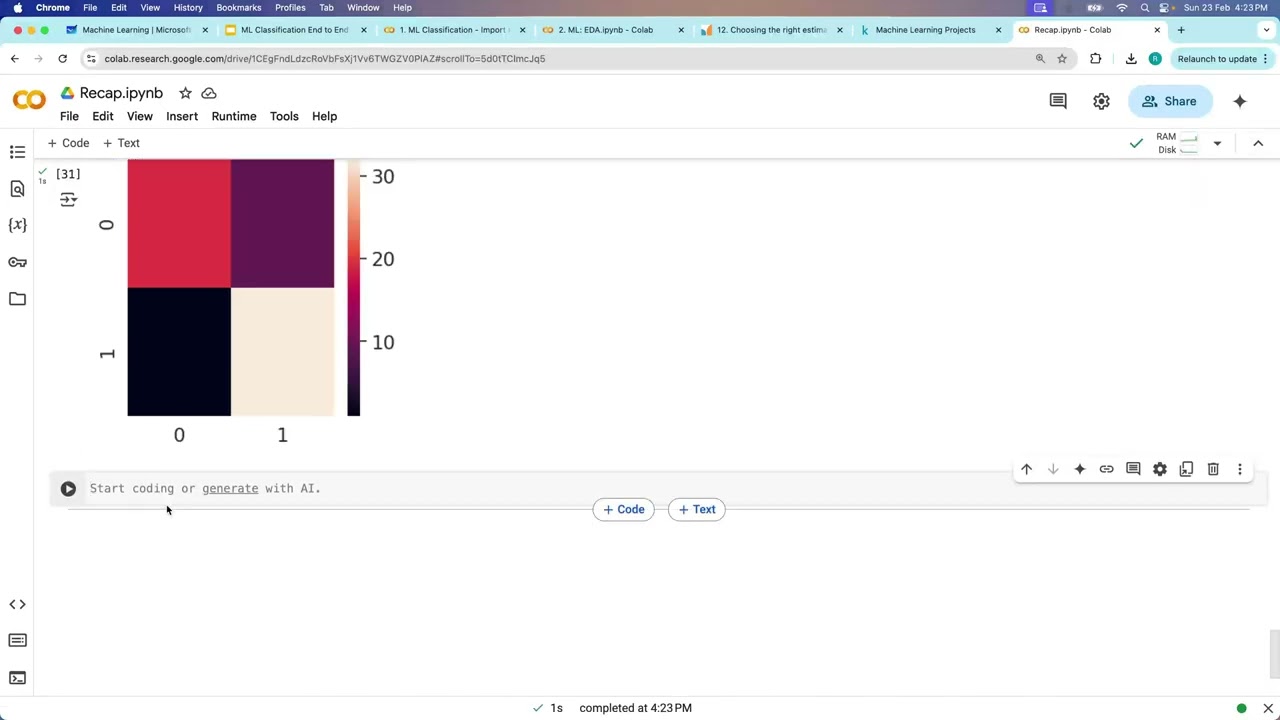This screenshot has width=1280, height=720.
Task: Check the cloud save status icon
Action: coord(209,93)
